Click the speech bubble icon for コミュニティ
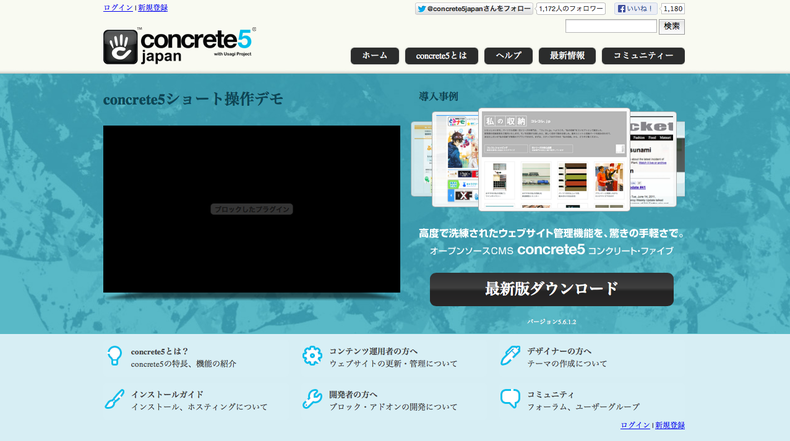Viewport: 790px width, 441px height. point(510,400)
